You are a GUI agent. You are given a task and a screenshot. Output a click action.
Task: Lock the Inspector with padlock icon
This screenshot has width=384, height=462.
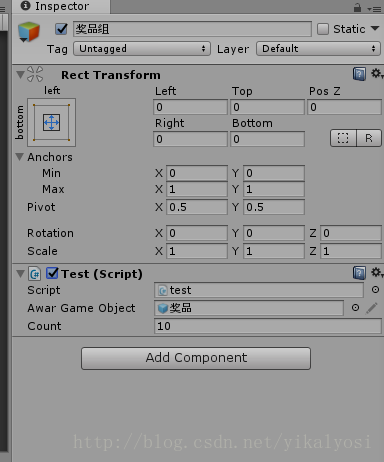tap(357, 7)
